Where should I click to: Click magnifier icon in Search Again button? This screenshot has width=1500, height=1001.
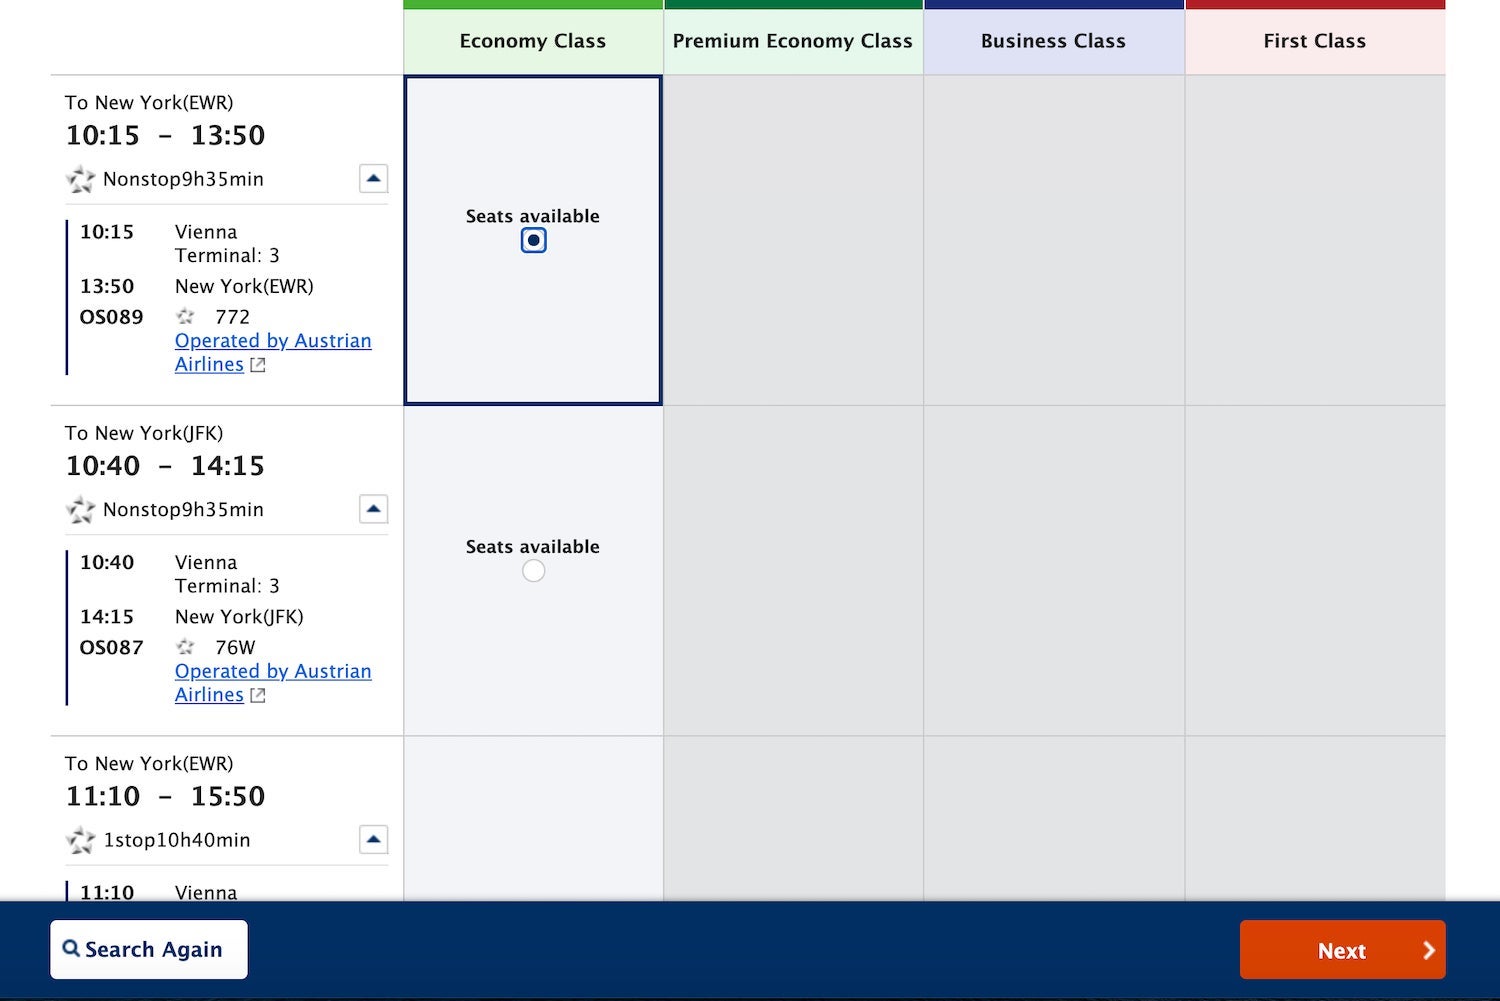click(x=71, y=948)
